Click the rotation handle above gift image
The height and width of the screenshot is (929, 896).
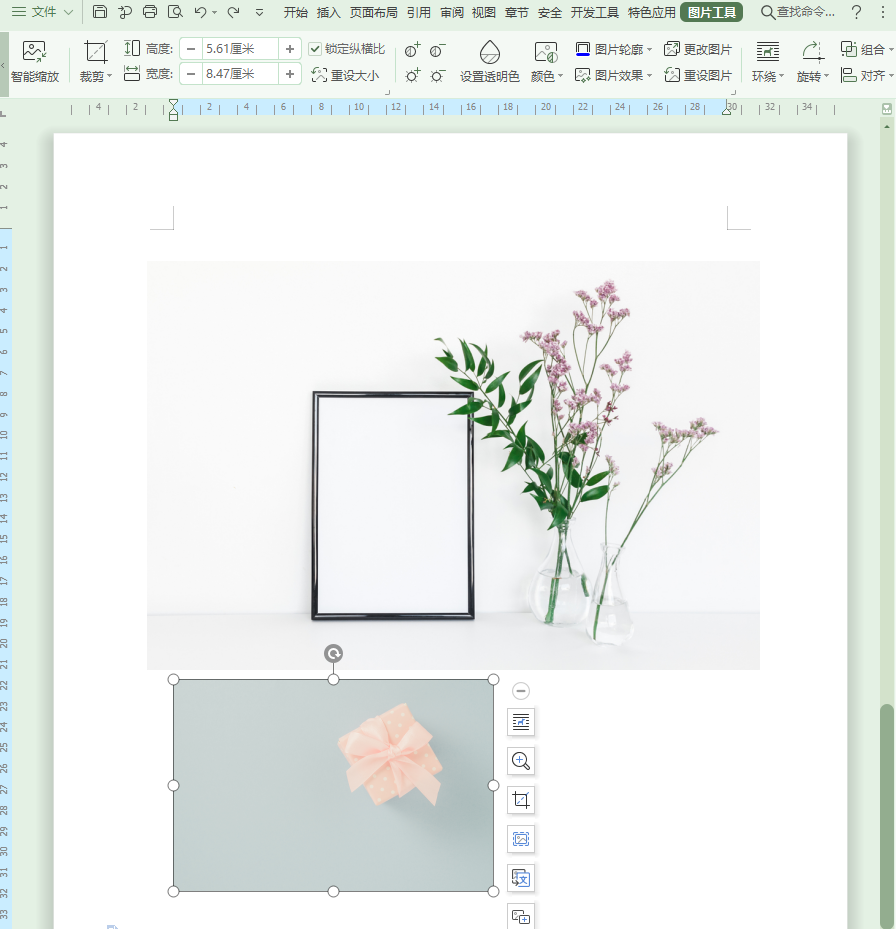334,653
